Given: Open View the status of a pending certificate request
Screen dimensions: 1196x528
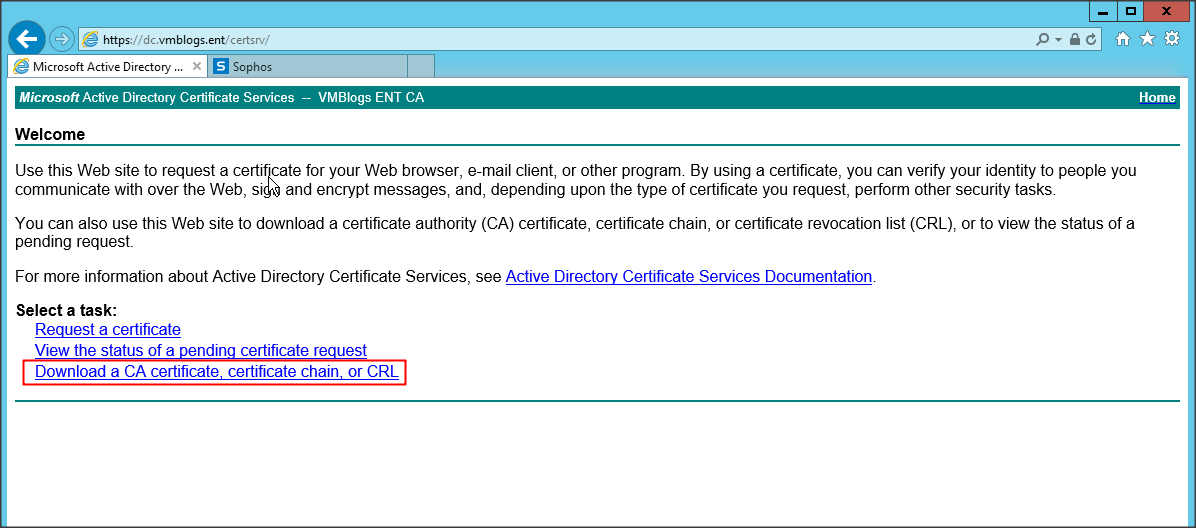Looking at the screenshot, I should [x=201, y=351].
